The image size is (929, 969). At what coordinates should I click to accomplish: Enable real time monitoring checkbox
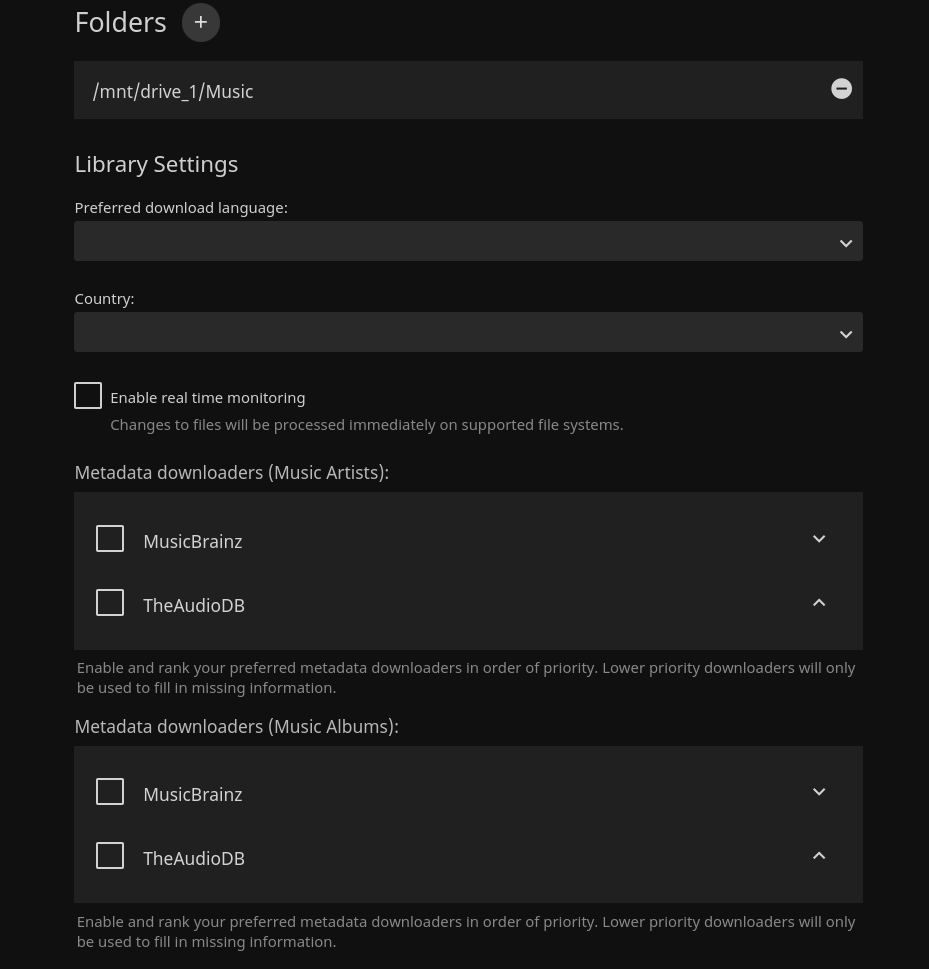pos(88,396)
